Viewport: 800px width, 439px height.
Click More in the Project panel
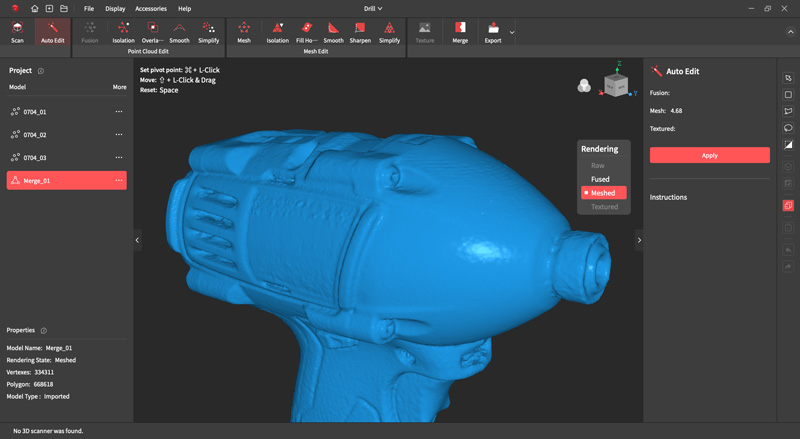[x=119, y=87]
